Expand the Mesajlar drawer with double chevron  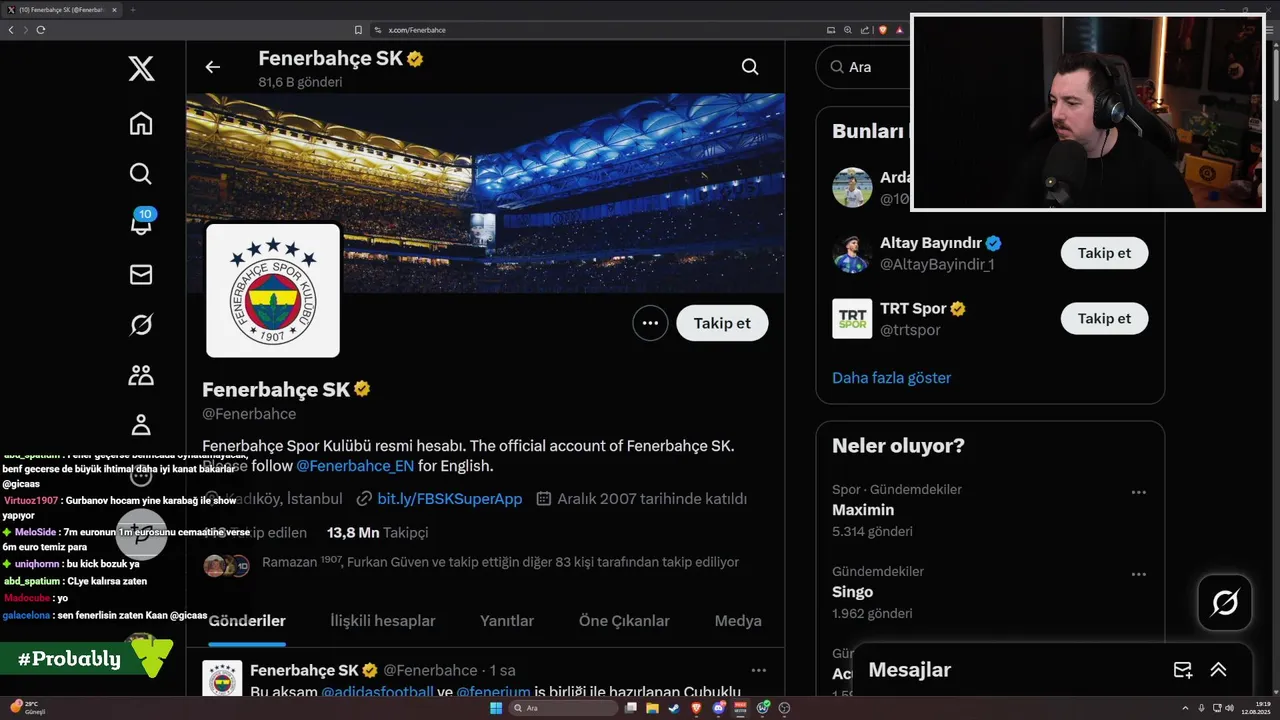(1218, 670)
